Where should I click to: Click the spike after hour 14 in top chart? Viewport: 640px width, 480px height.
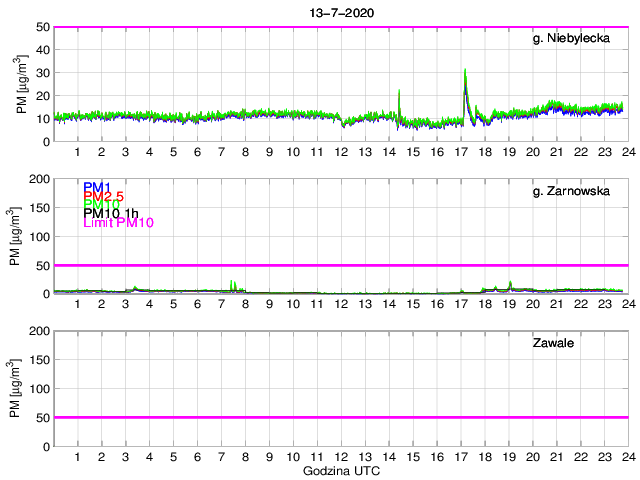click(x=399, y=92)
